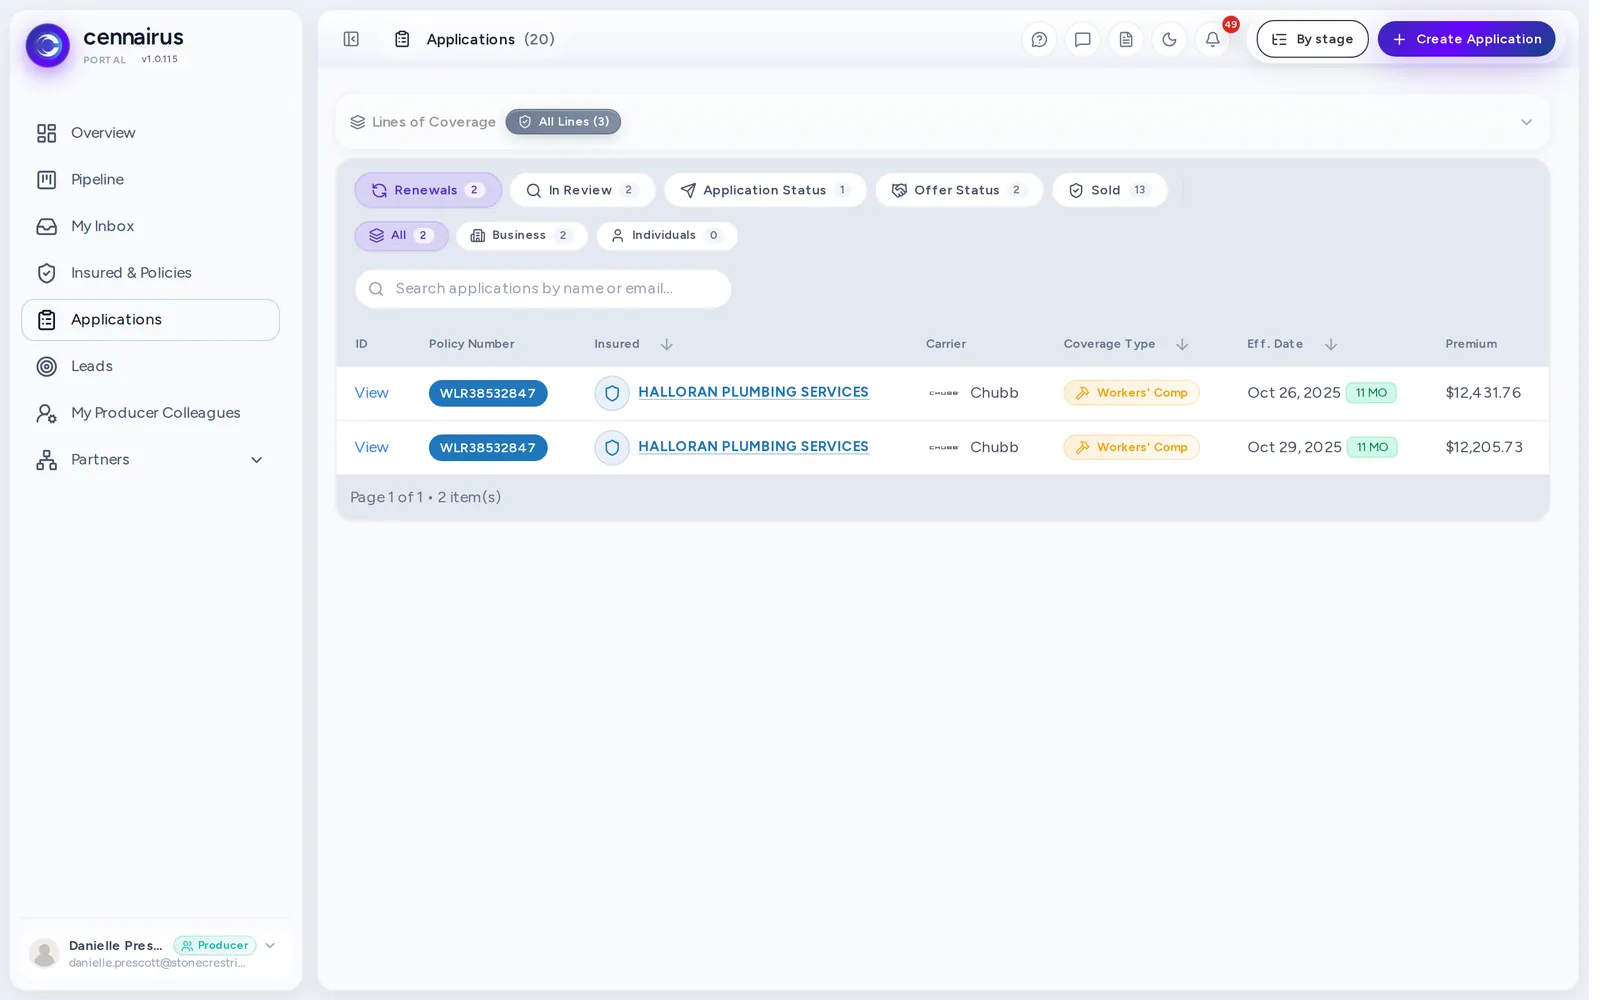Open notifications bell with 49 badge
The width and height of the screenshot is (1600, 1000).
pos(1212,40)
